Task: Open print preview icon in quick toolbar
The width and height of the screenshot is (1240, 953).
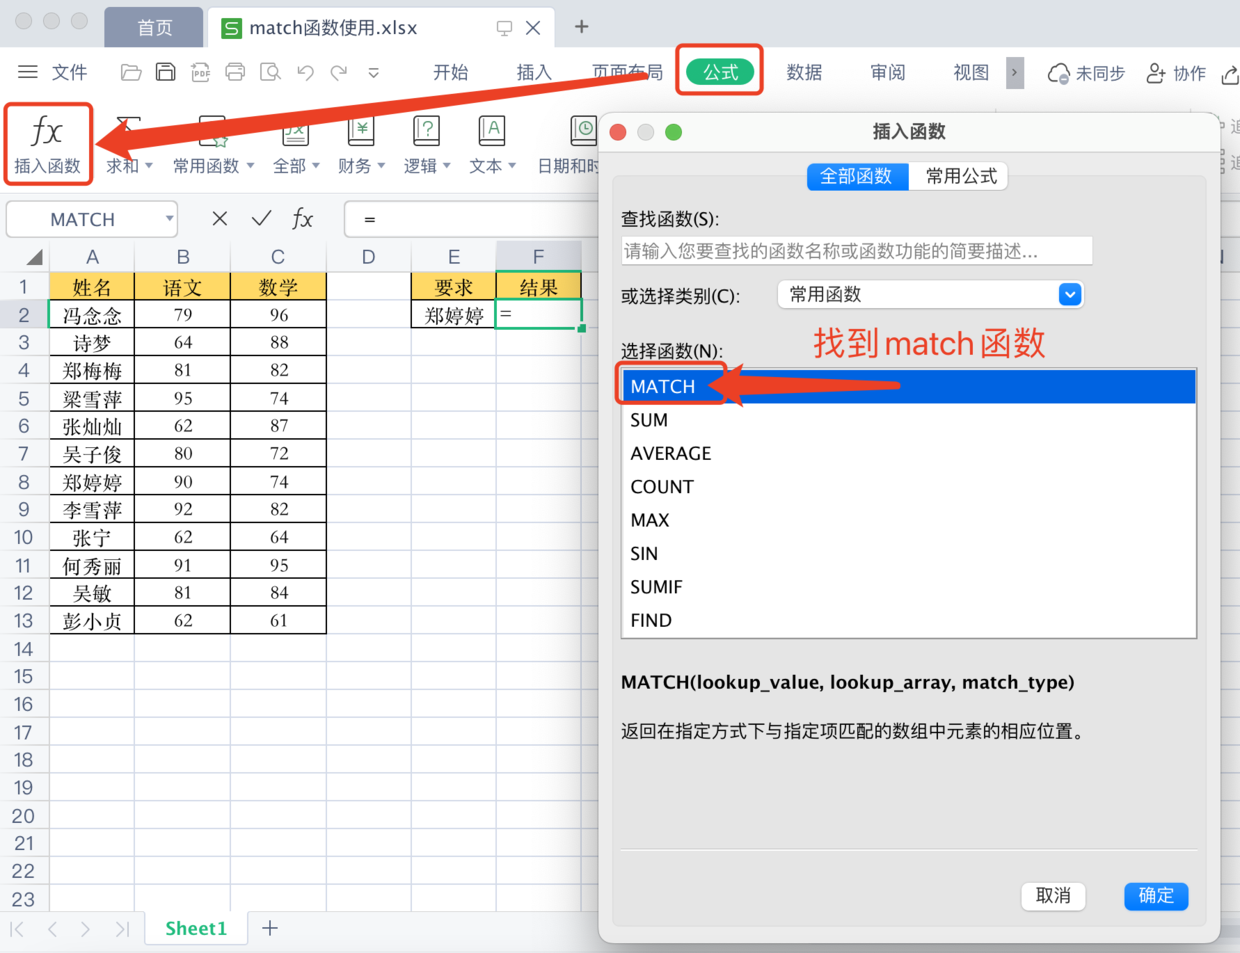Action: (270, 72)
